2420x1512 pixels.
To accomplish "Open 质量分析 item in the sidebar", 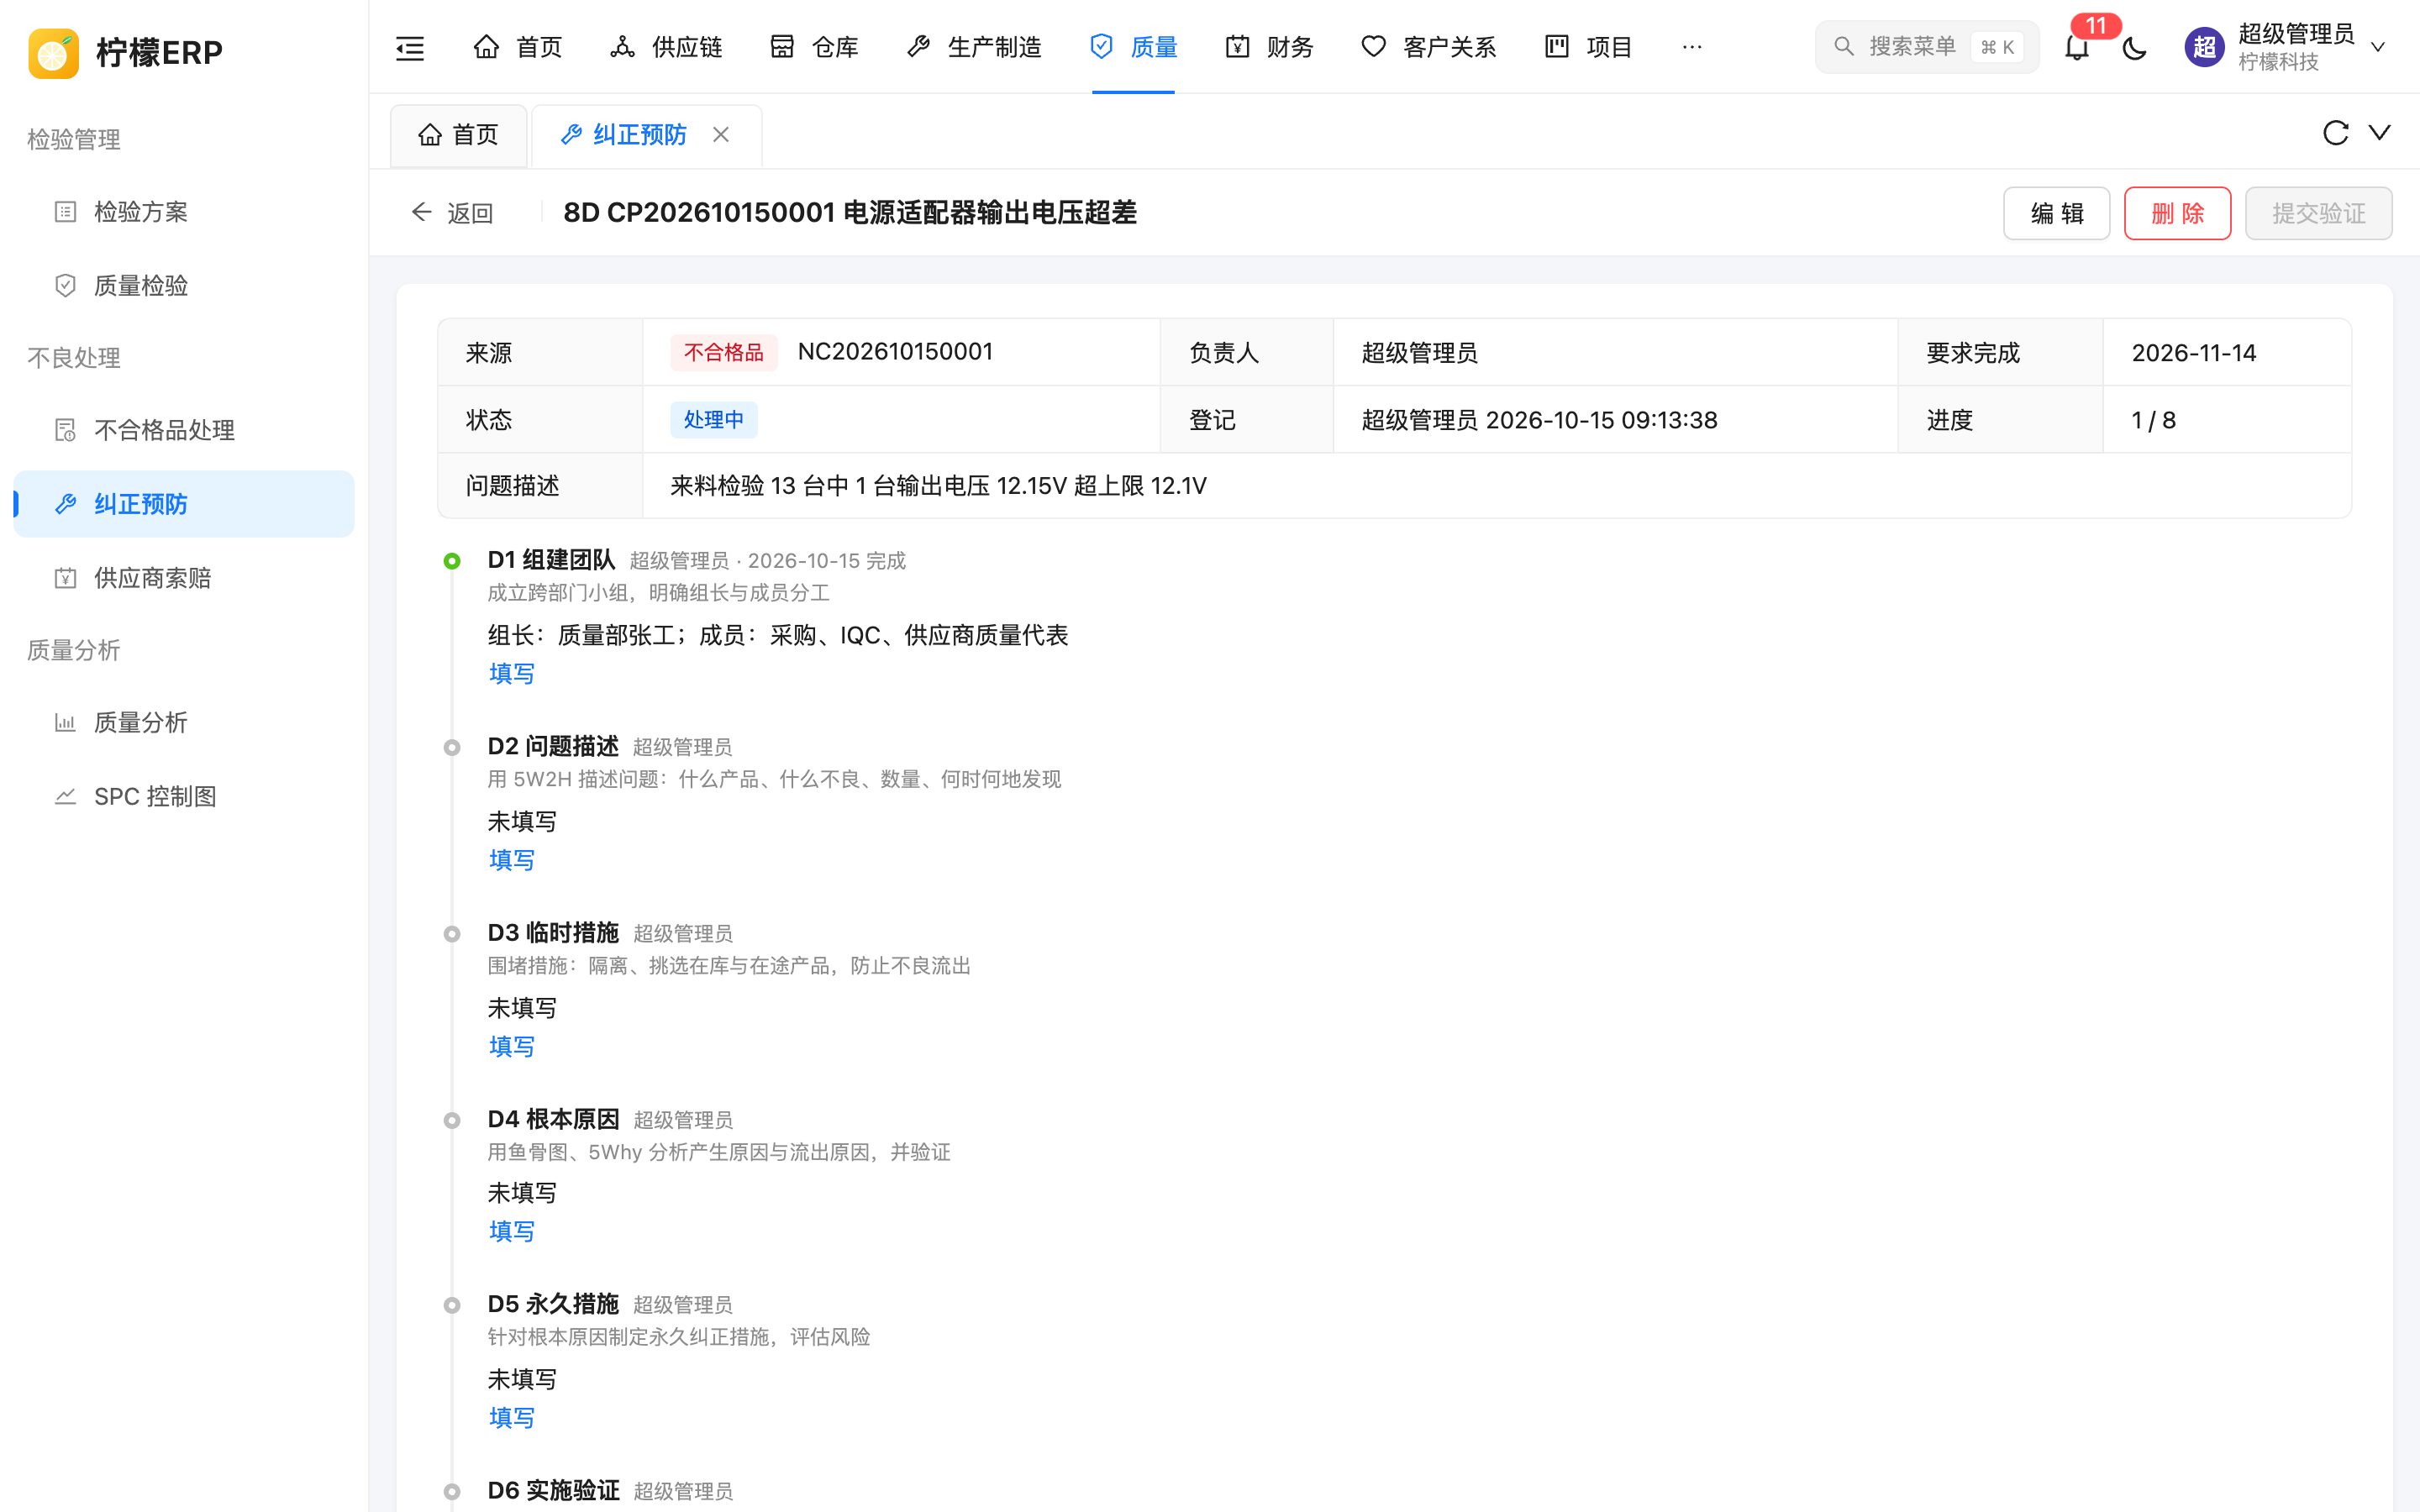I will (184, 722).
